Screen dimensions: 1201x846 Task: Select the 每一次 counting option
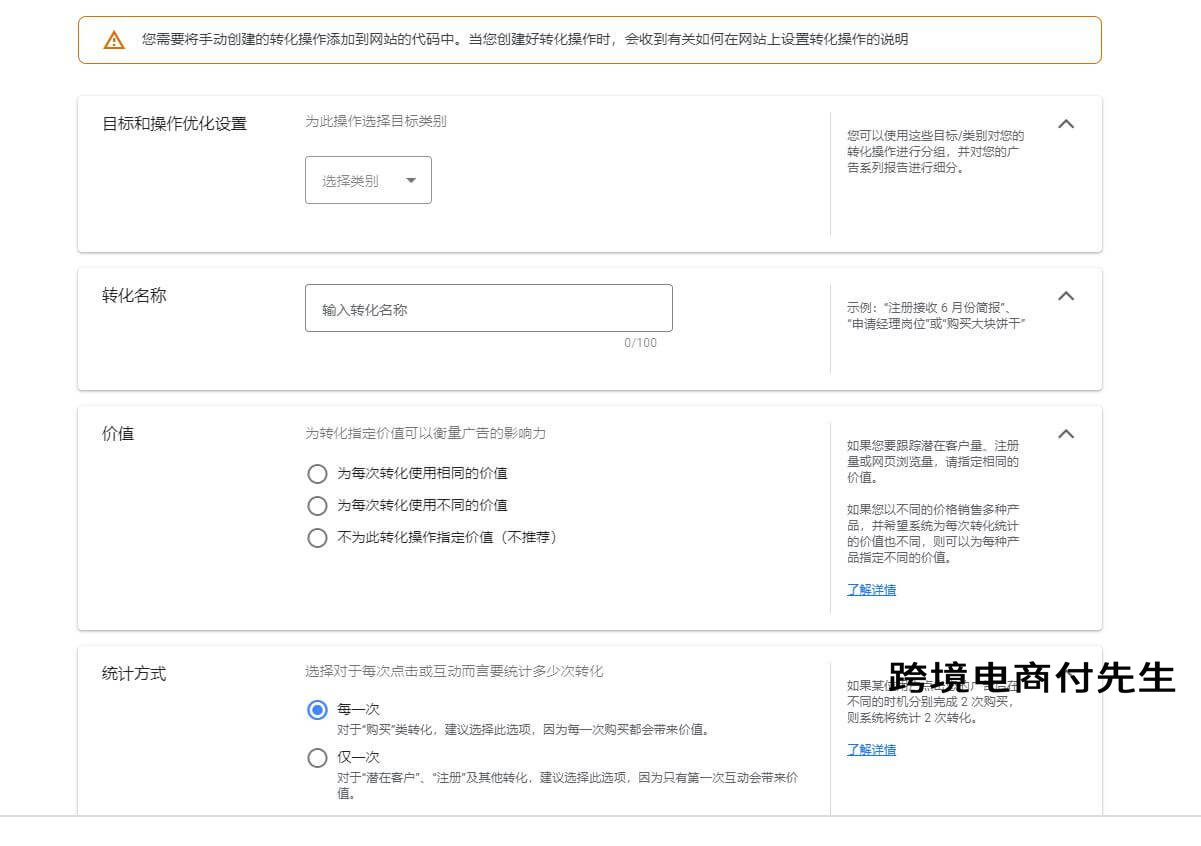tap(317, 710)
